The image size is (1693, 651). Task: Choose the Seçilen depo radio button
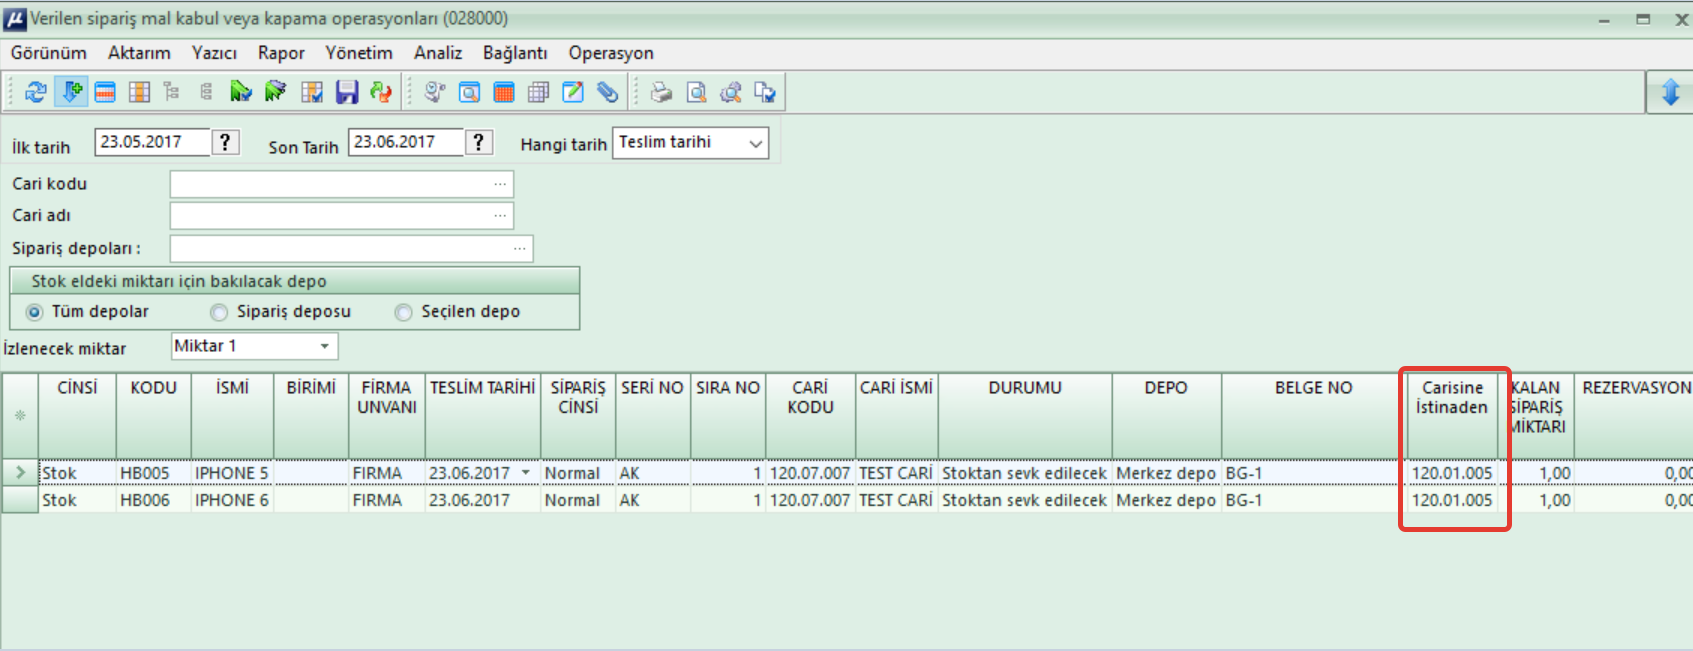tap(404, 312)
